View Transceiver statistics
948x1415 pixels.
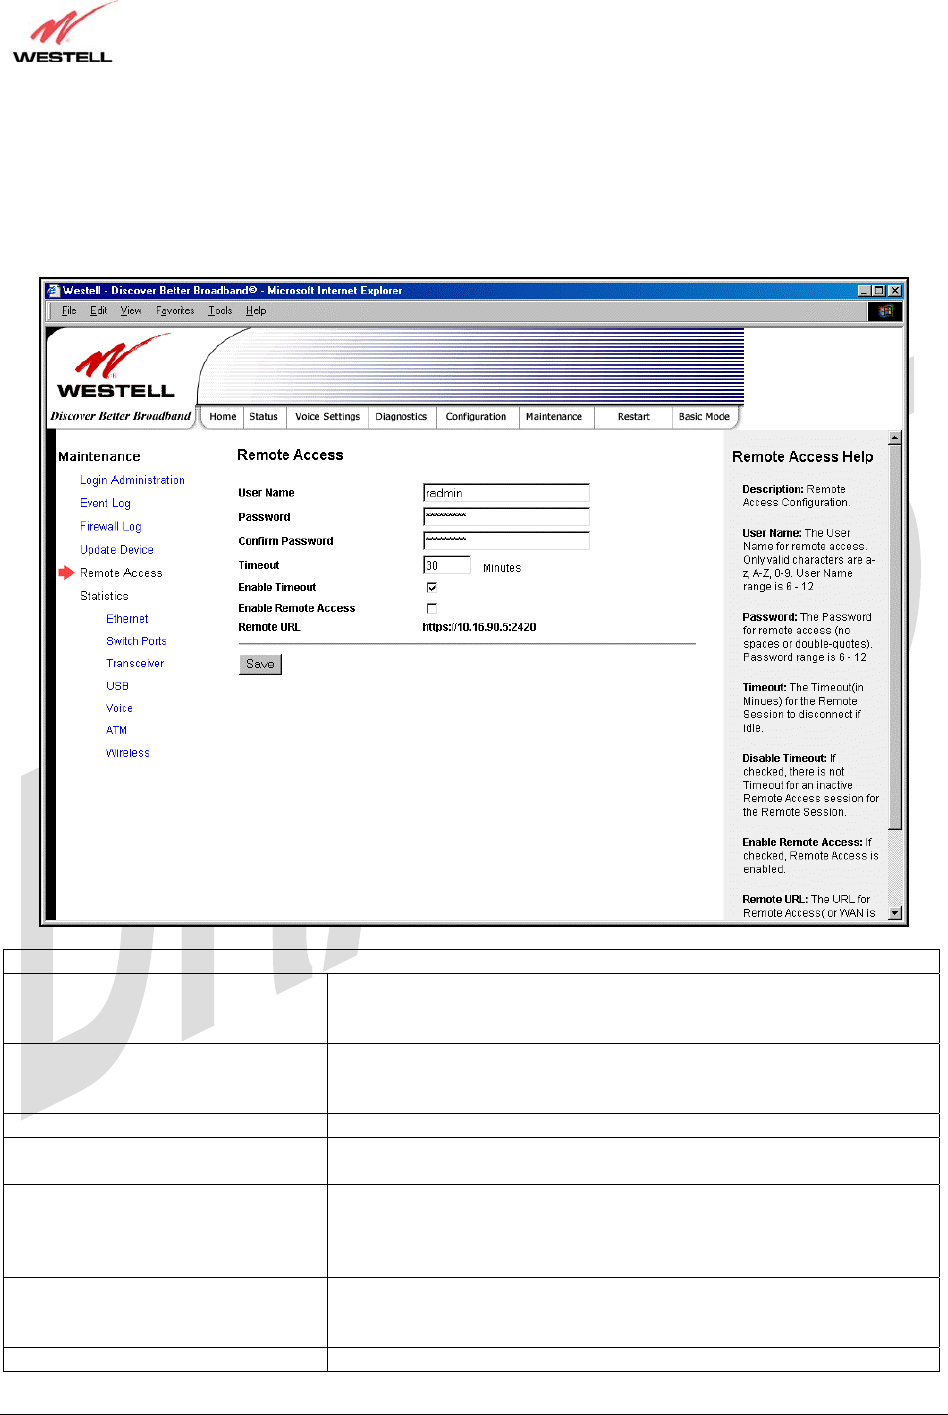point(135,663)
